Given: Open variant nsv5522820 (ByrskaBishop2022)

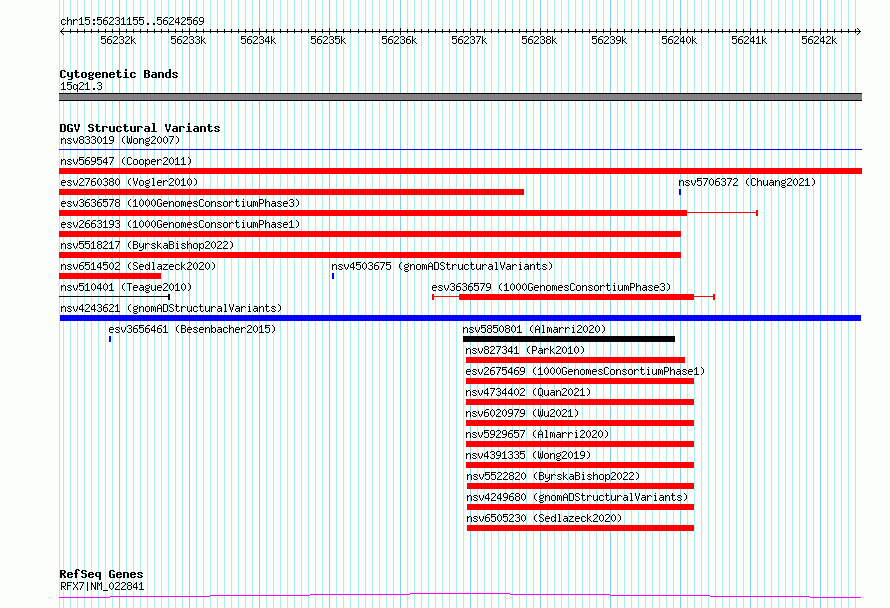Looking at the screenshot, I should click(x=553, y=476).
